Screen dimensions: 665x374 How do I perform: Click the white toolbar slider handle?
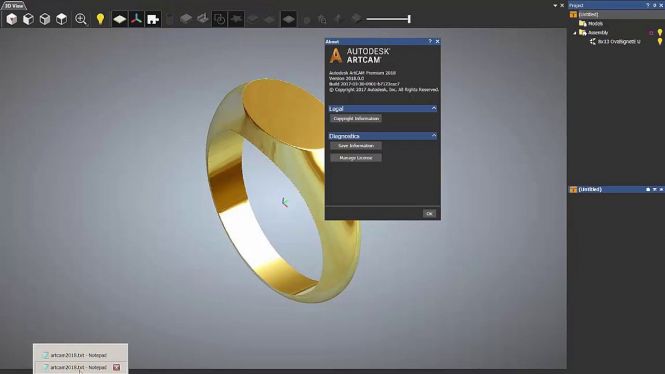coord(409,19)
